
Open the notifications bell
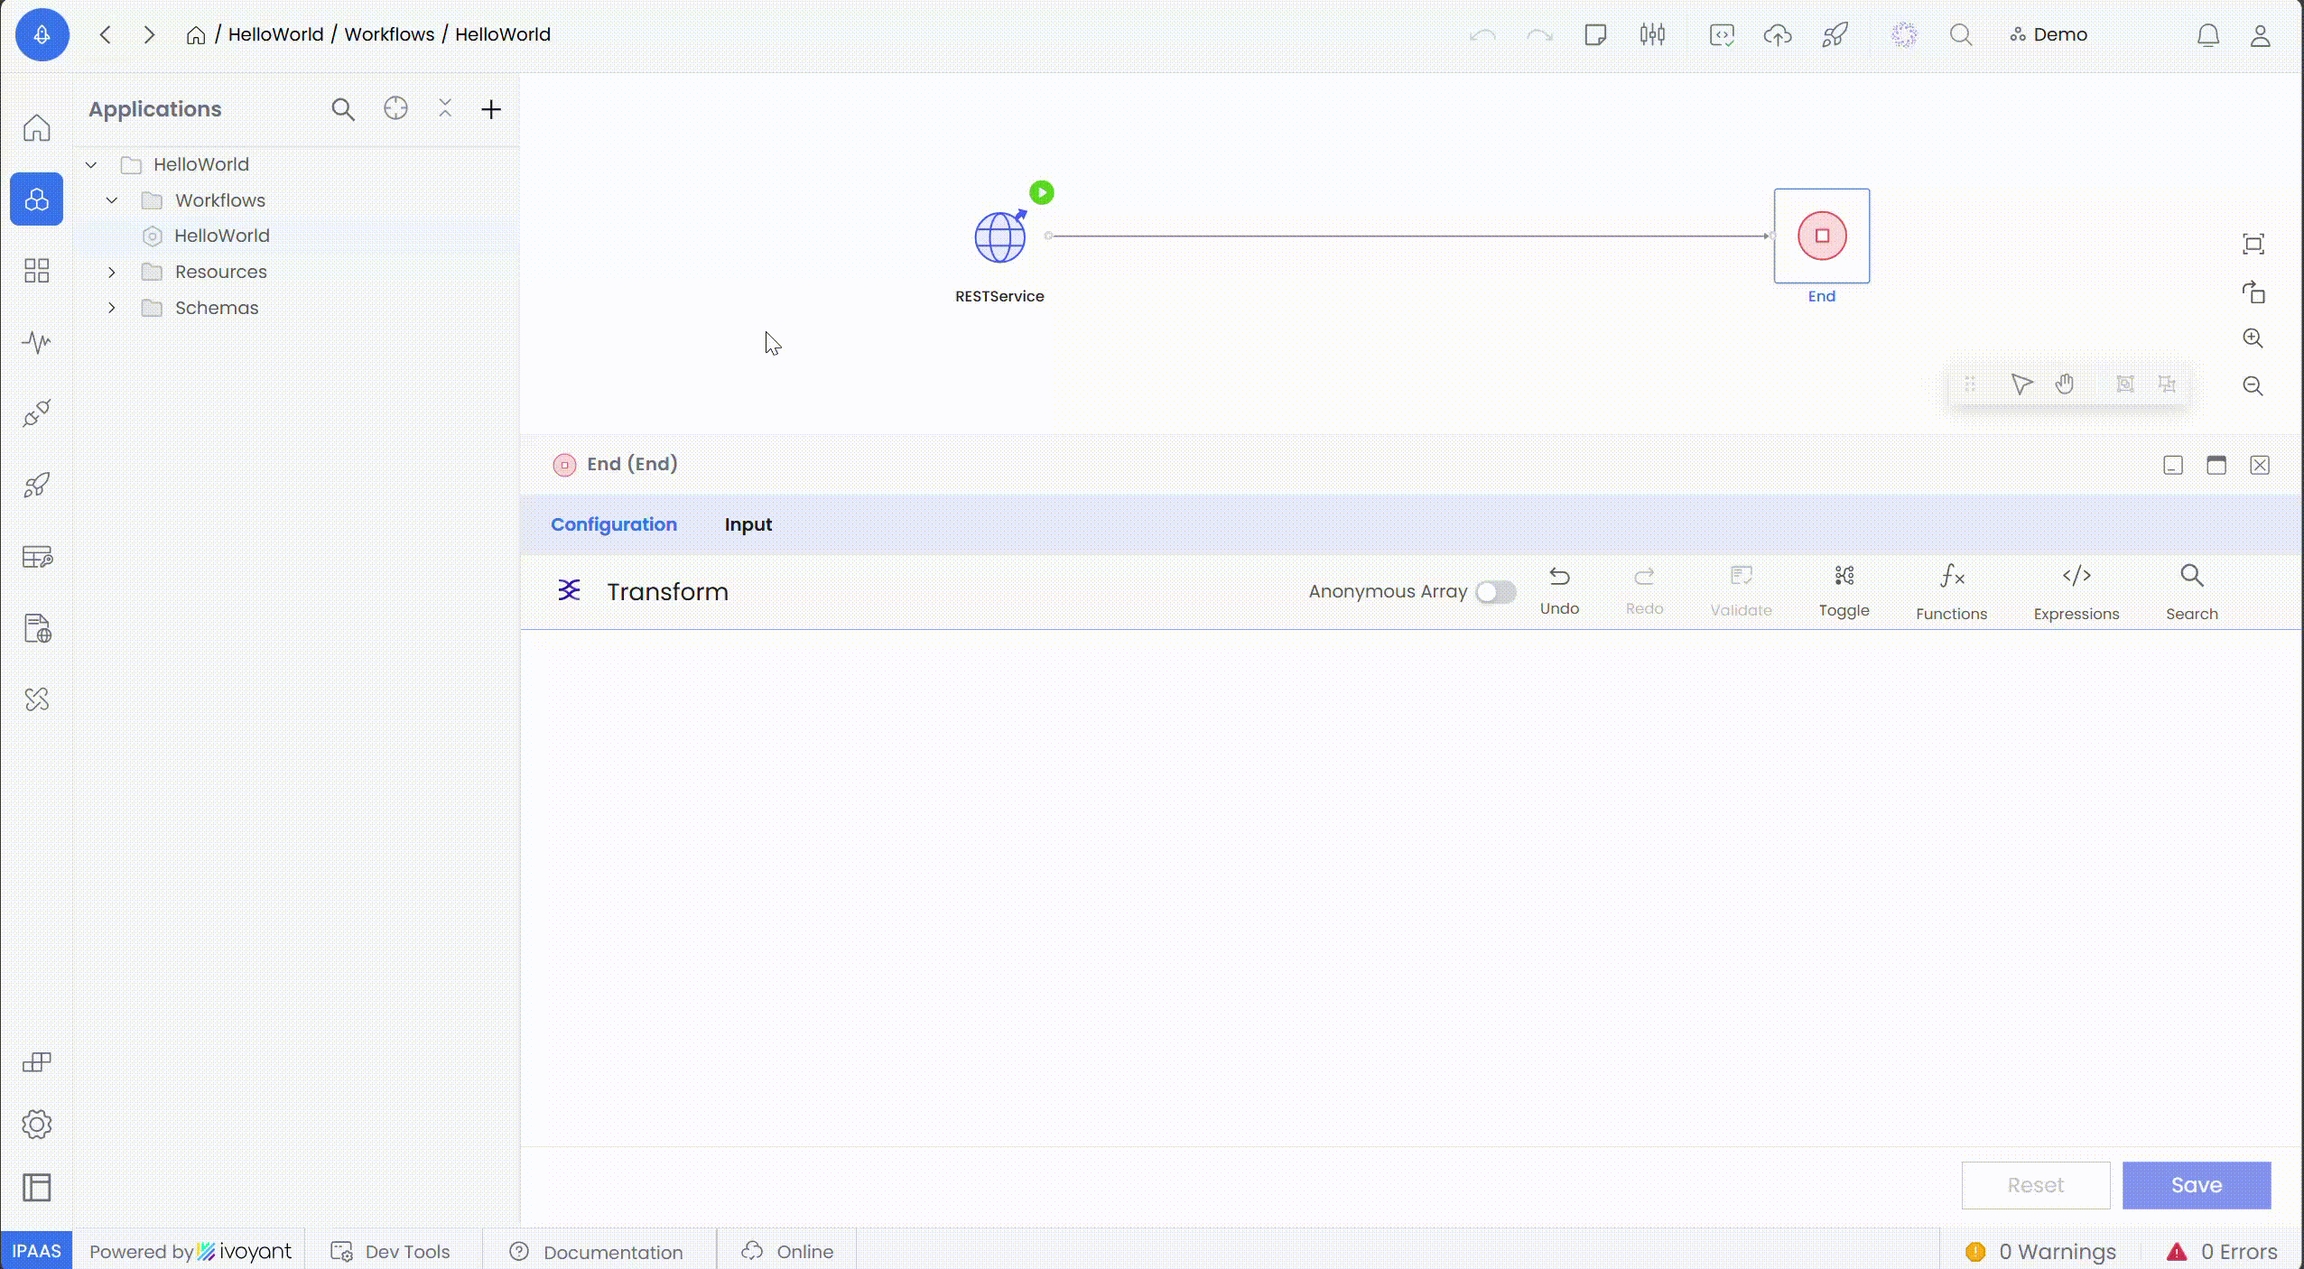coord(2208,35)
